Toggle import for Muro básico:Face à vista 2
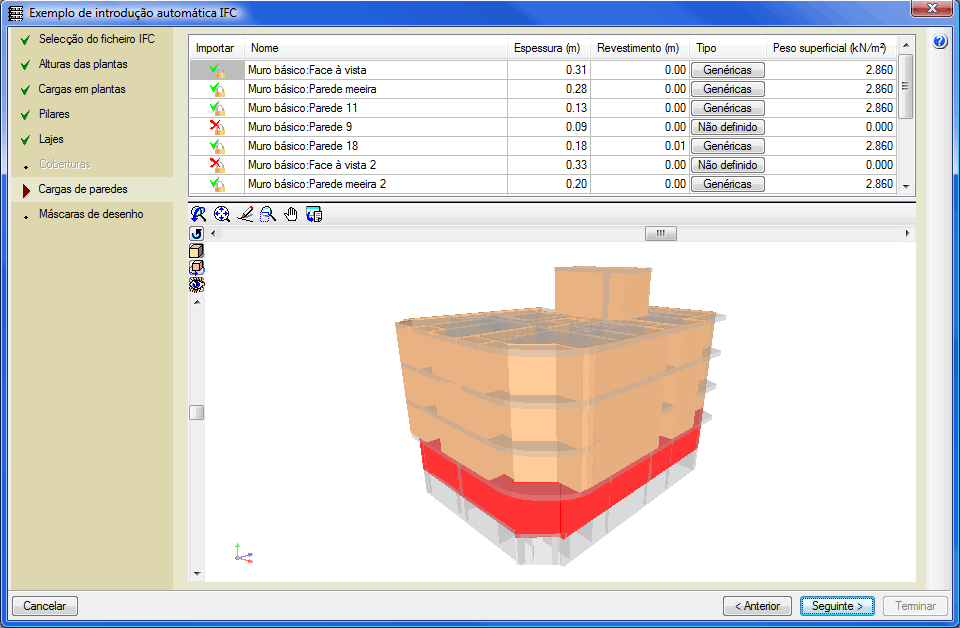The width and height of the screenshot is (960, 628). click(217, 165)
